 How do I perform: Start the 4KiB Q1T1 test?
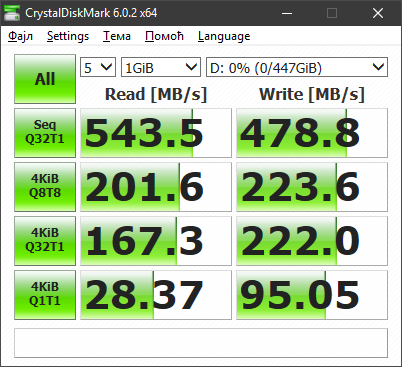pos(45,295)
